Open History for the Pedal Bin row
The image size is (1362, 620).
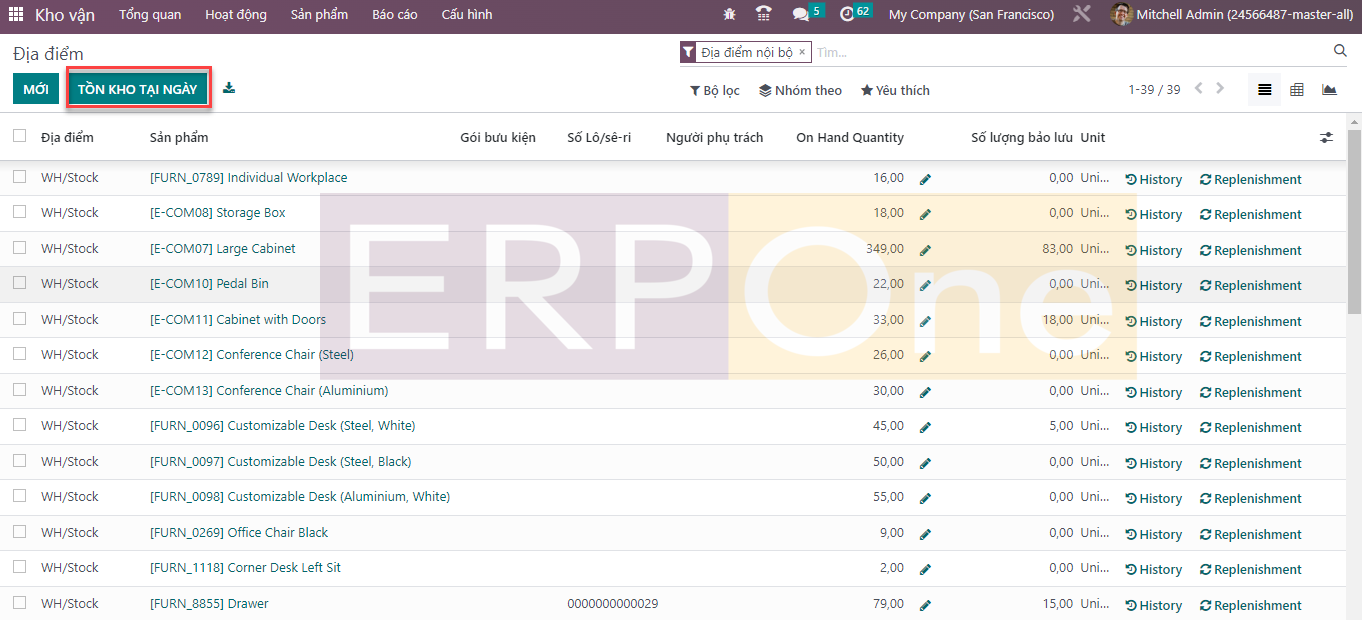(x=1153, y=285)
